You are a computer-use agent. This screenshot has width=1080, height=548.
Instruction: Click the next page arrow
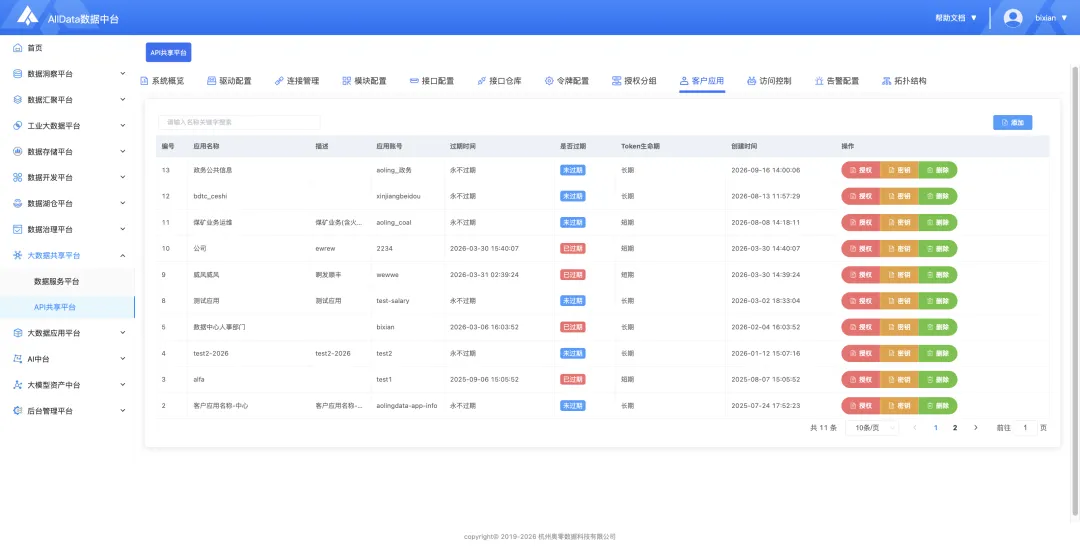pyautogui.click(x=975, y=428)
